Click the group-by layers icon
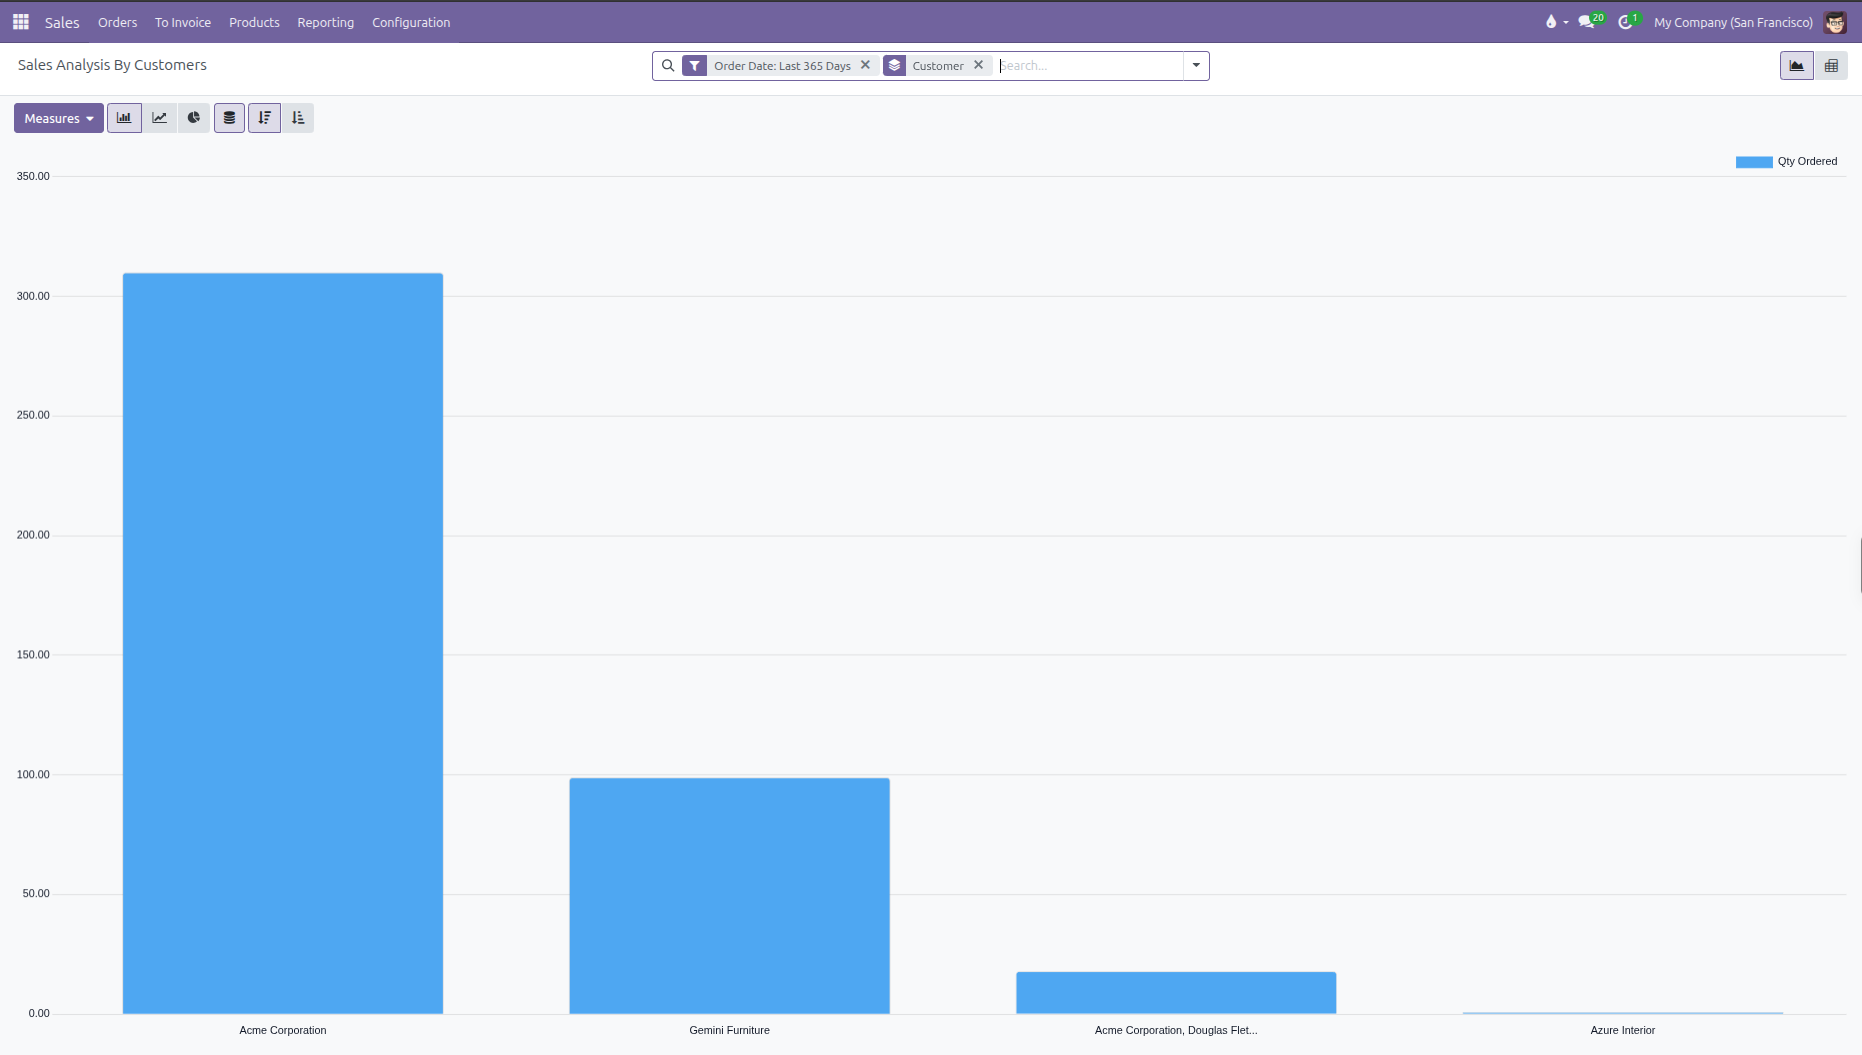 point(895,66)
